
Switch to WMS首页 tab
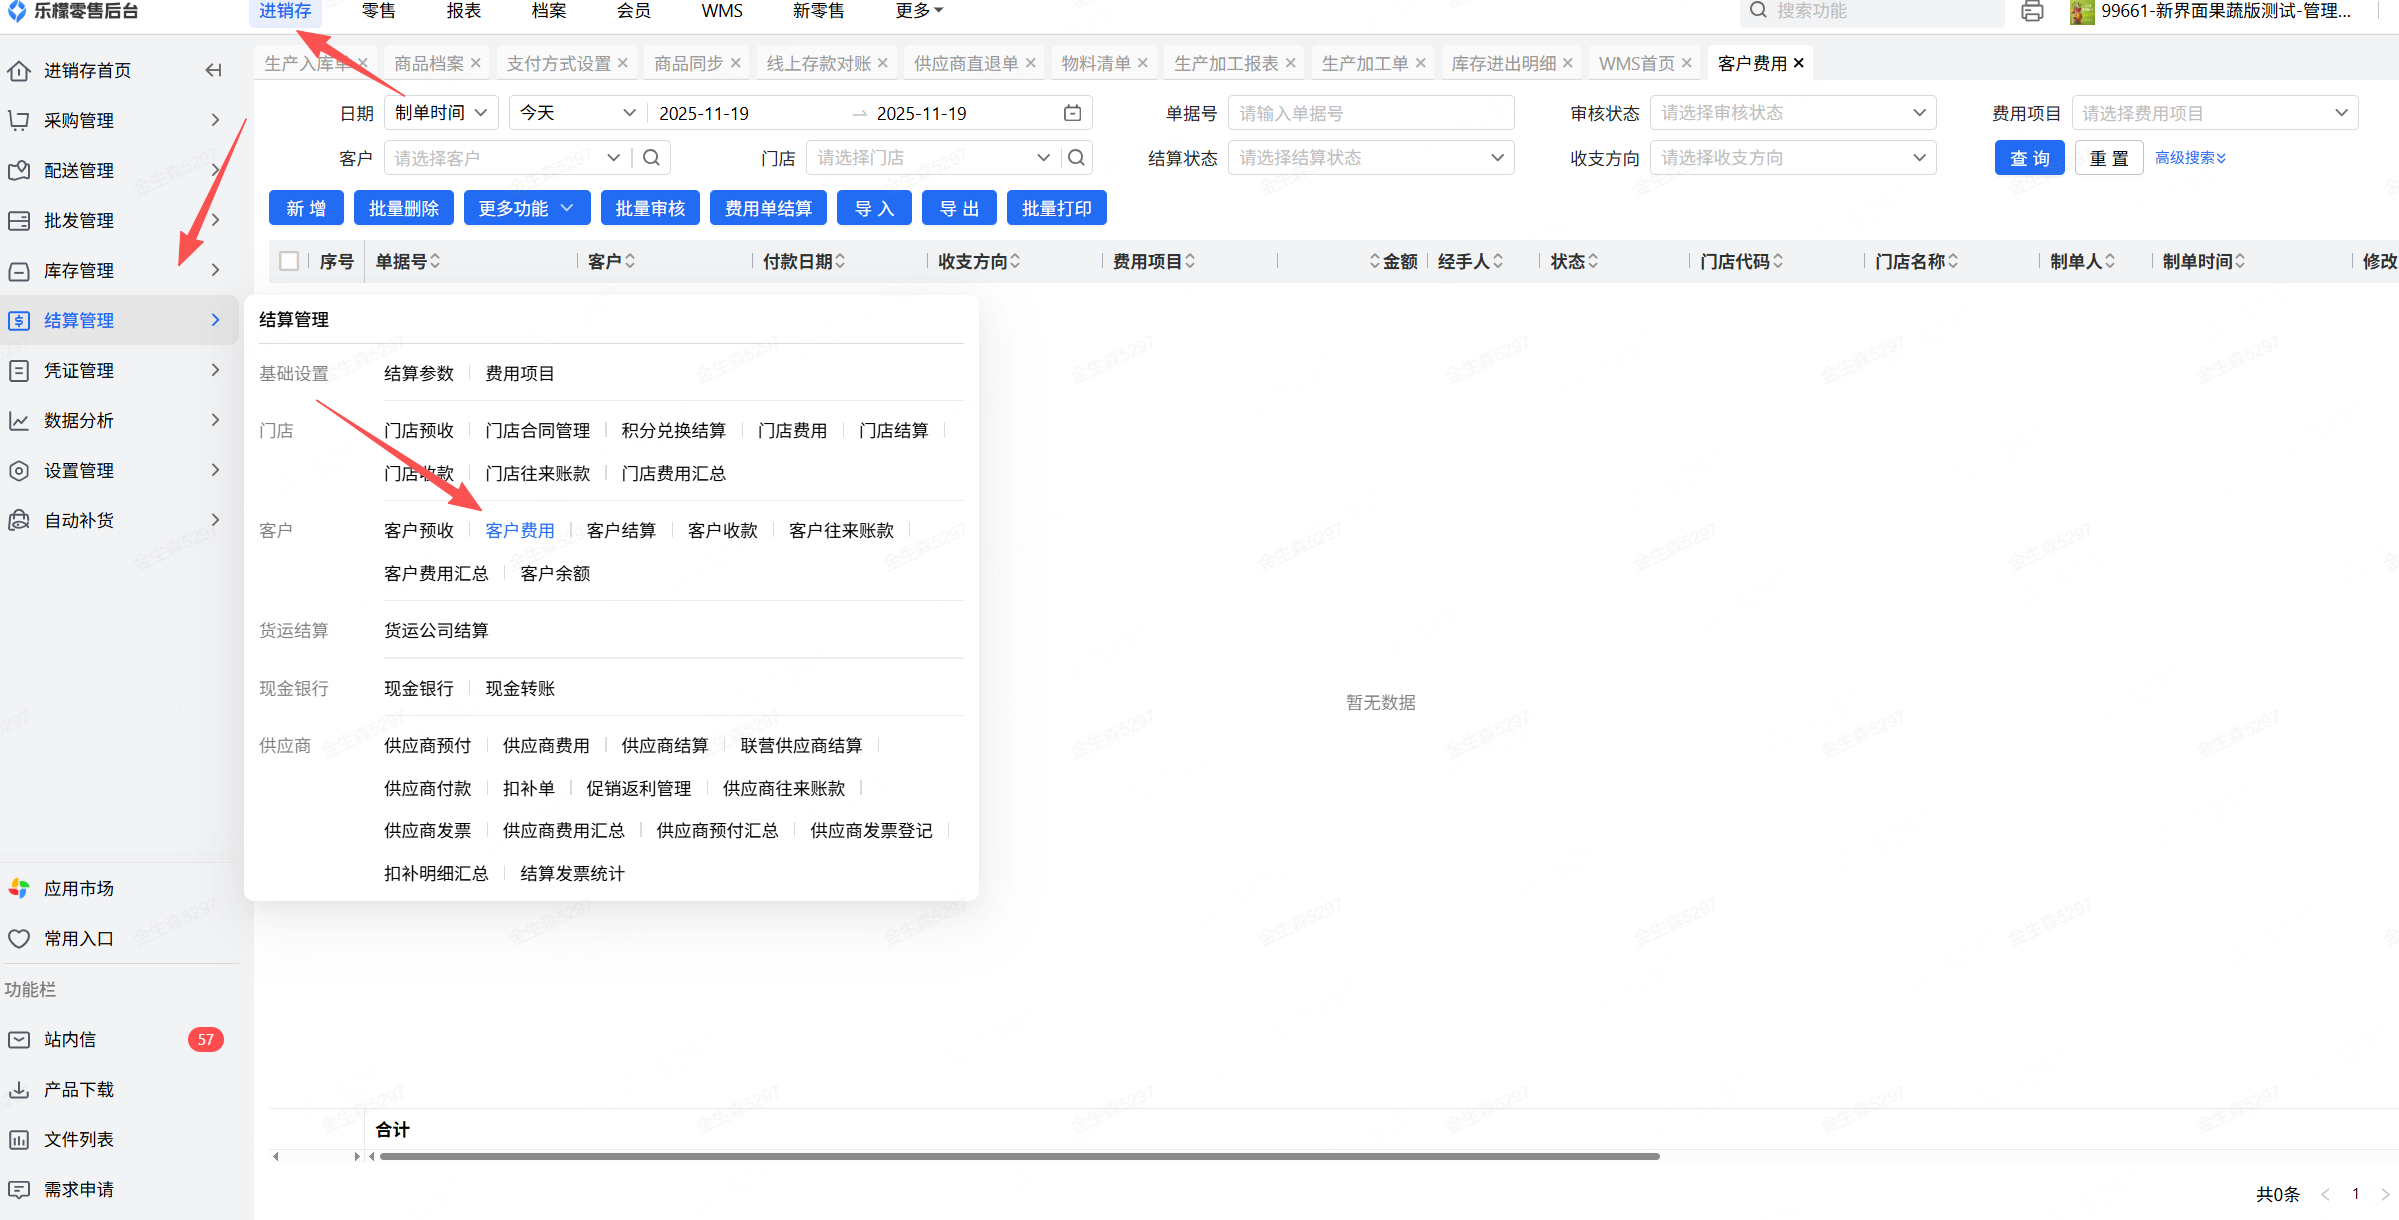point(1636,63)
